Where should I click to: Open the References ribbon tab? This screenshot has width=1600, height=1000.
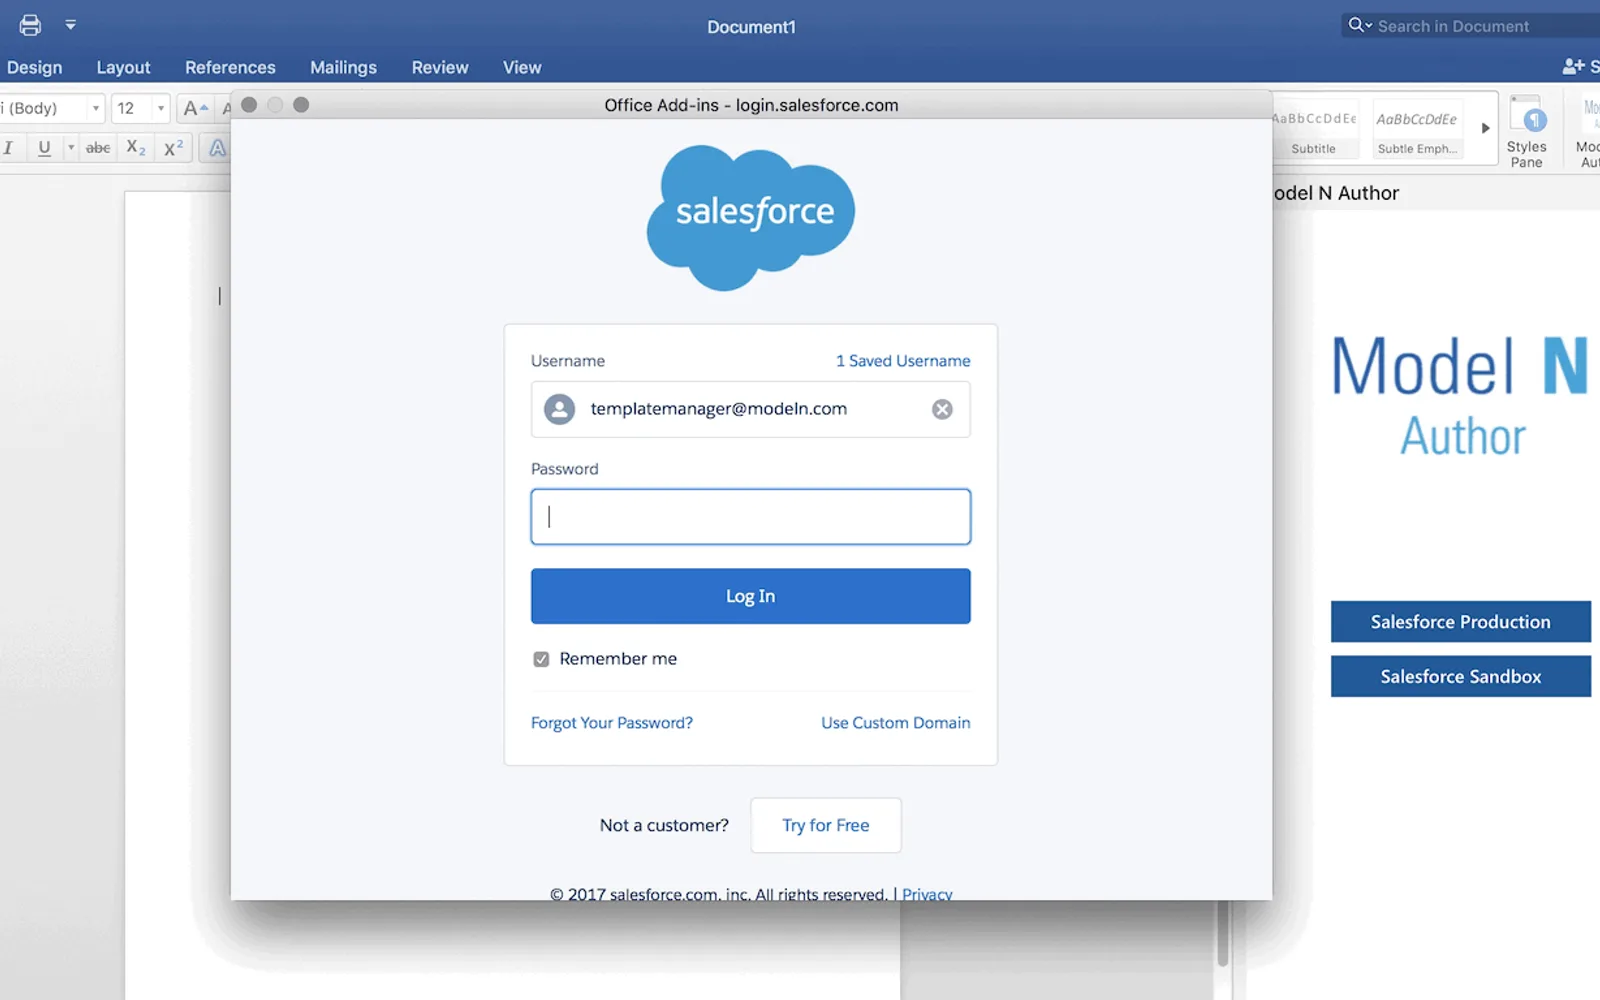[x=230, y=67]
